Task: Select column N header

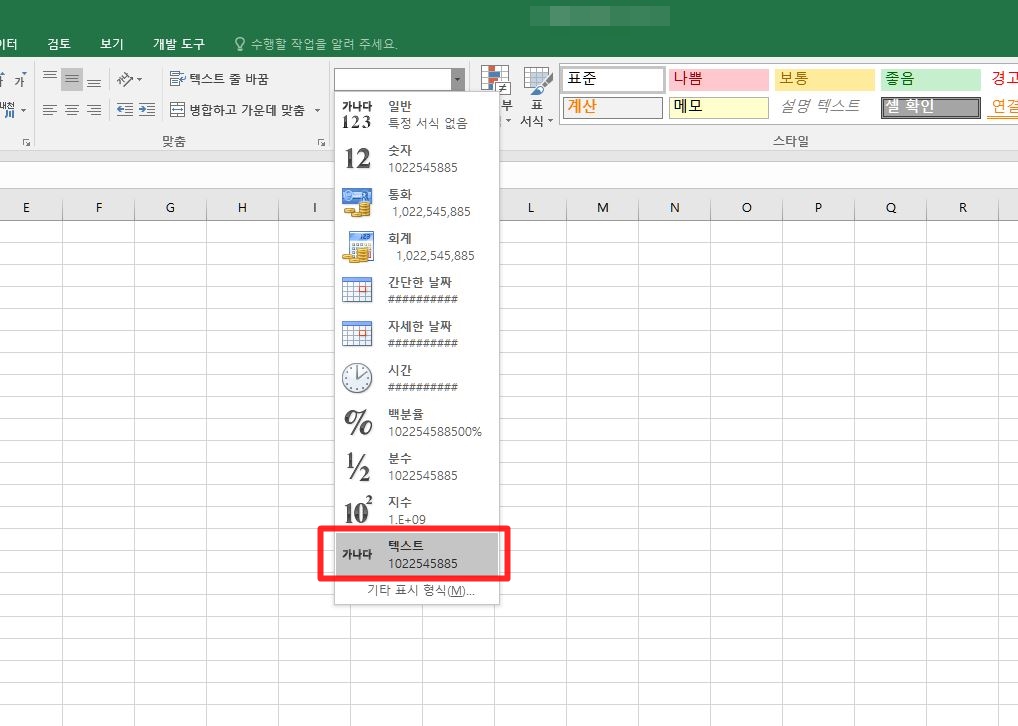Action: [x=675, y=208]
